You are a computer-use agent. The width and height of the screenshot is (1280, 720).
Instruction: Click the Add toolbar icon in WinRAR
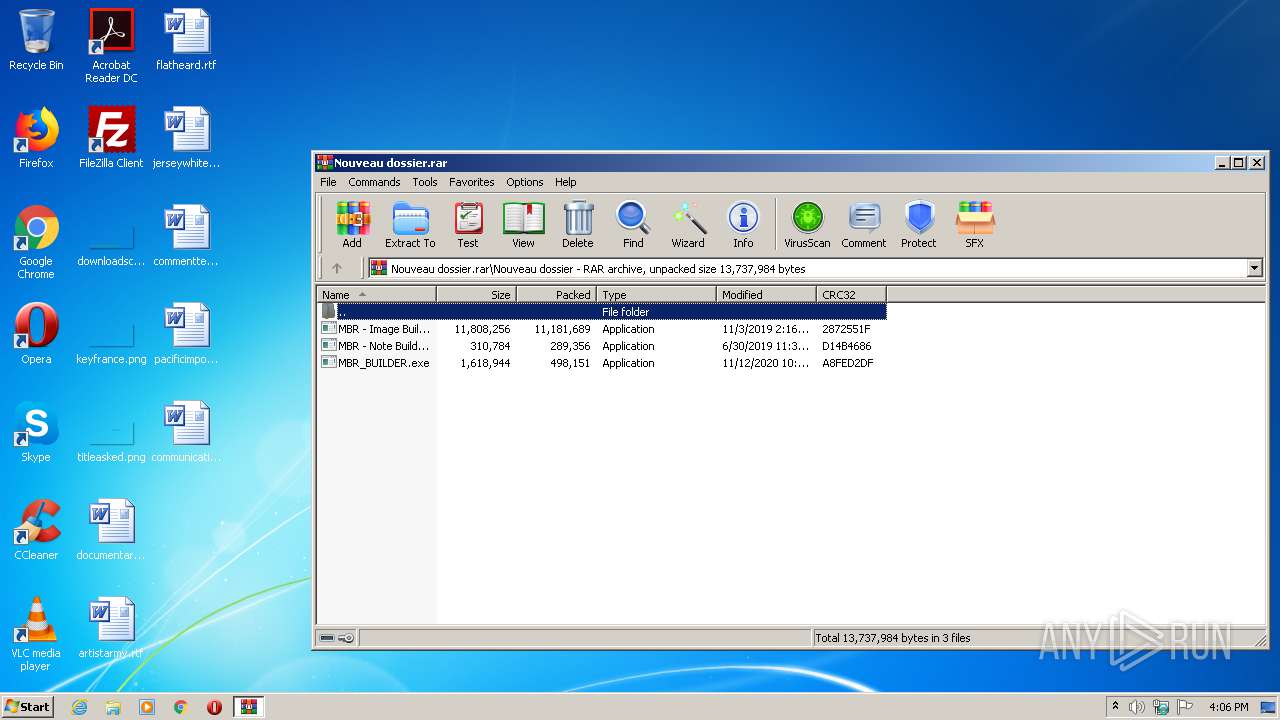click(352, 225)
